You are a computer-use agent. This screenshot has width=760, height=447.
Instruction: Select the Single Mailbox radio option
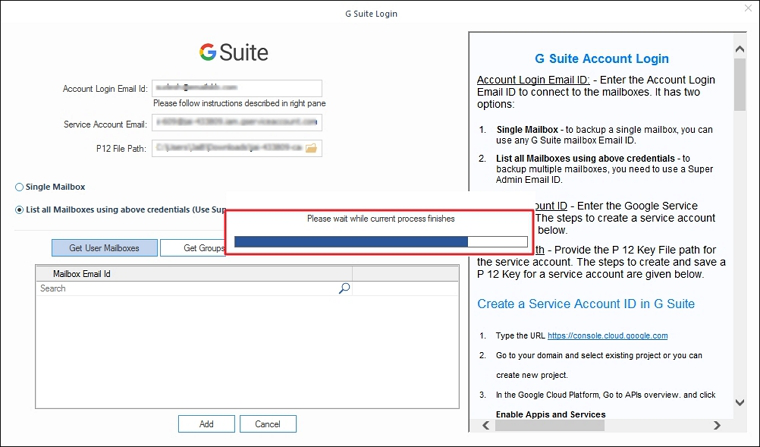click(x=19, y=187)
